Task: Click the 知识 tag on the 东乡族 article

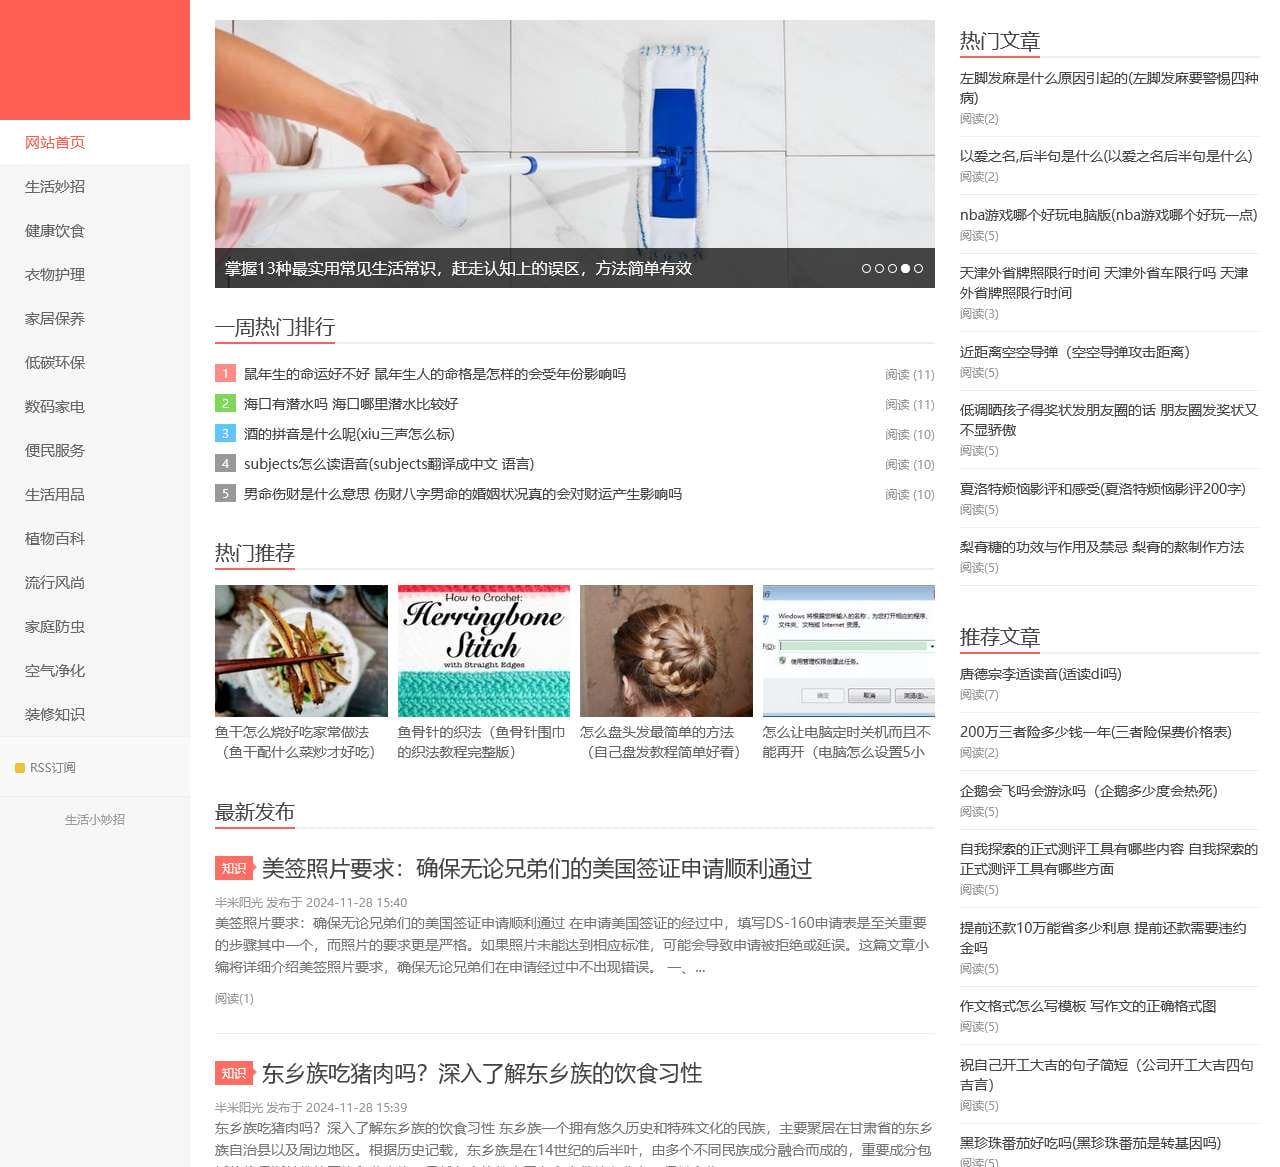Action: 234,1073
